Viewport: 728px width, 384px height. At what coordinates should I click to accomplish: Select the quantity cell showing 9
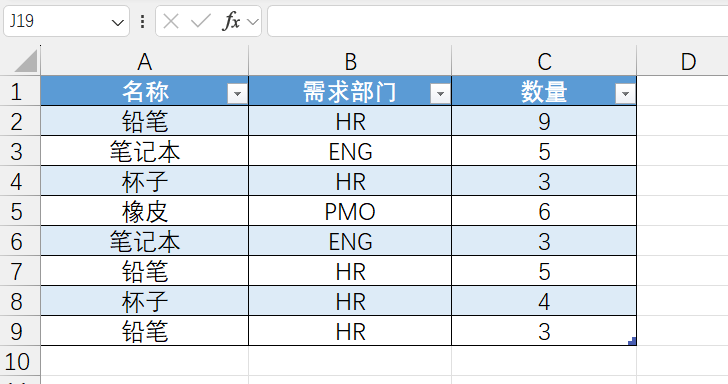544,121
